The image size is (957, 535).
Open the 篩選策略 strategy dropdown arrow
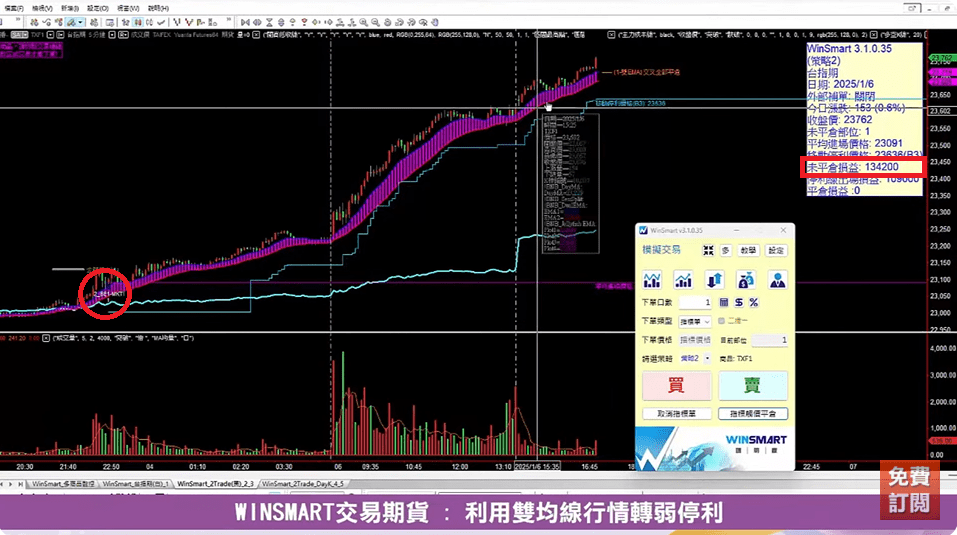point(707,359)
